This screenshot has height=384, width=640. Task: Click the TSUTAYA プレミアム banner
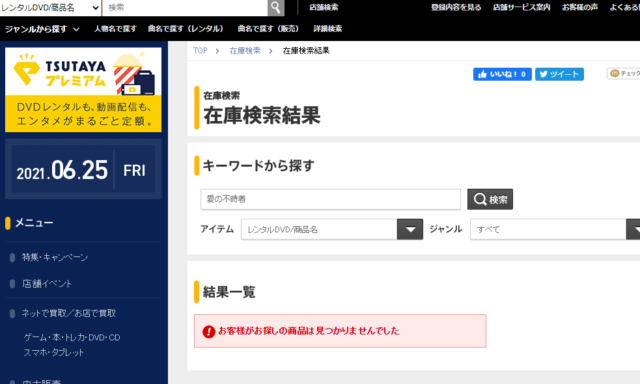[83, 90]
